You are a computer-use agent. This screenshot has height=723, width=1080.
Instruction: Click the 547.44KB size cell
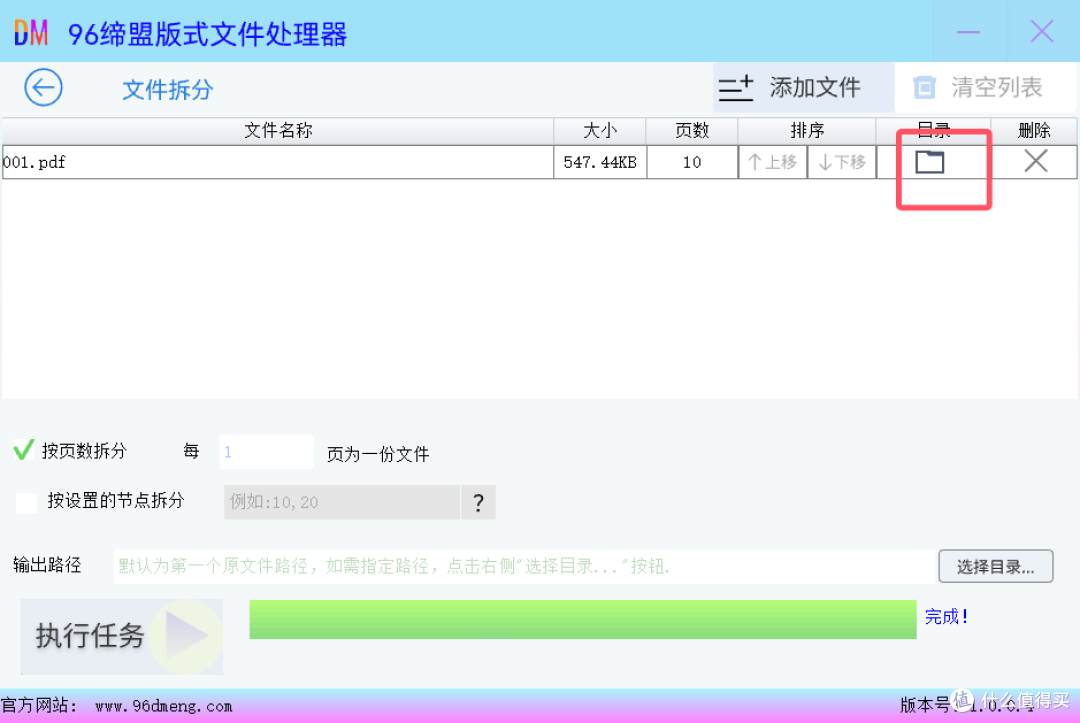600,163
